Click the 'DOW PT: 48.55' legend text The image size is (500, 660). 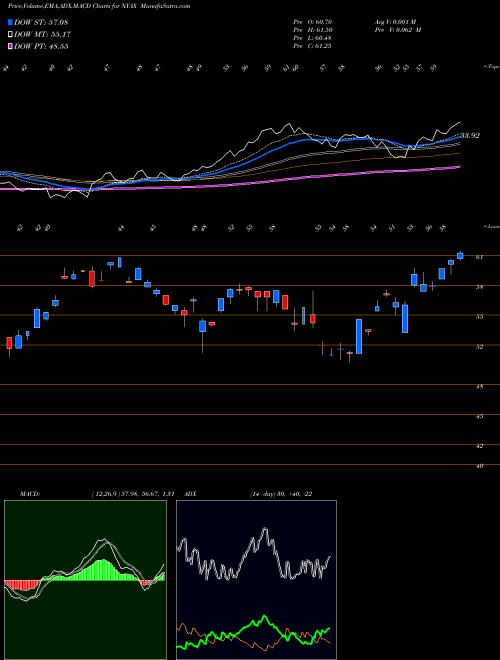tap(41, 47)
